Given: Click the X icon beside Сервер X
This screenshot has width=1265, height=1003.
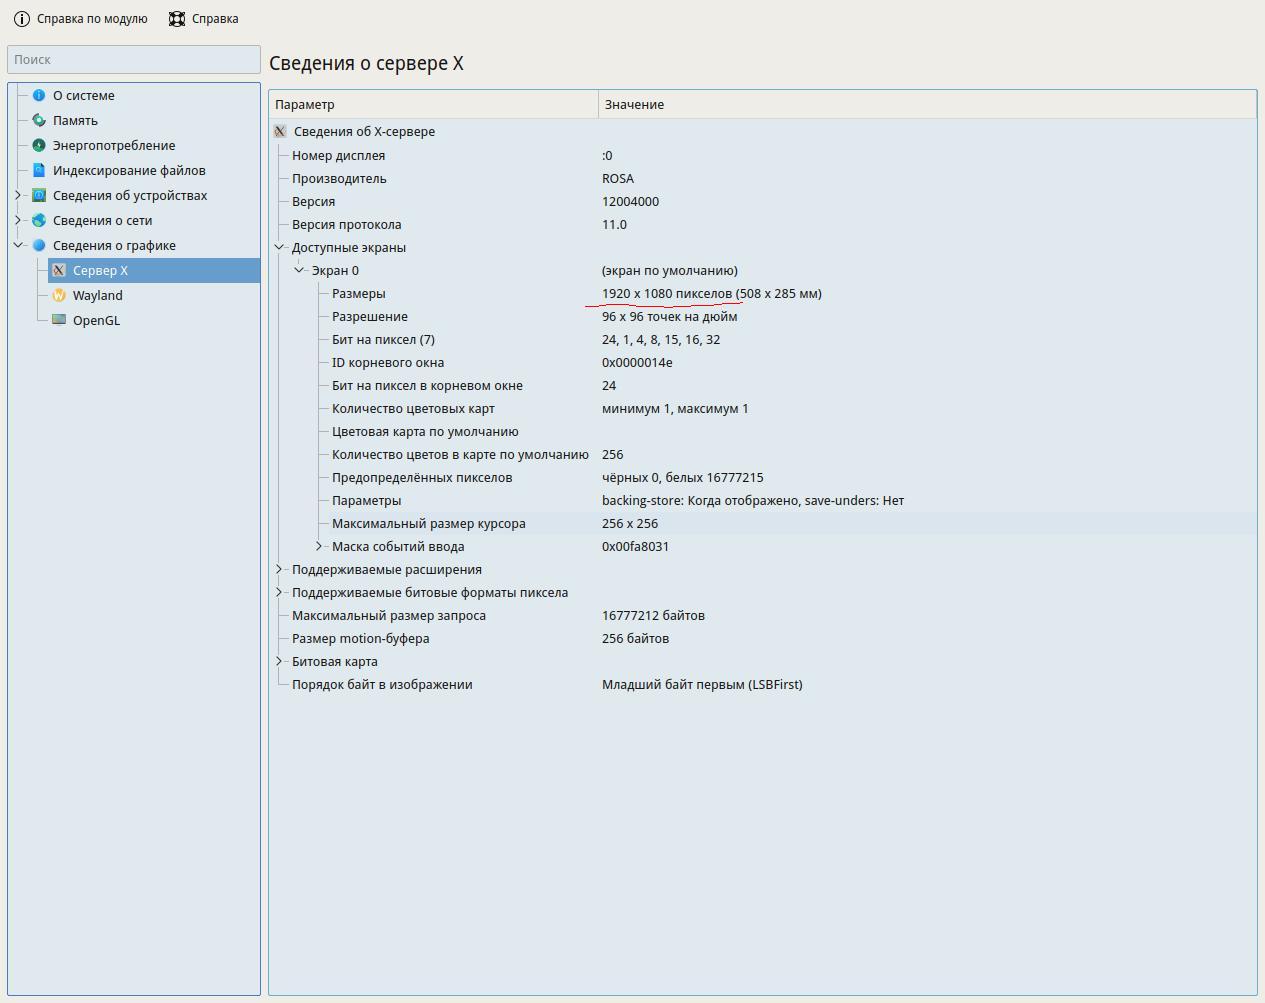Looking at the screenshot, I should [x=59, y=270].
